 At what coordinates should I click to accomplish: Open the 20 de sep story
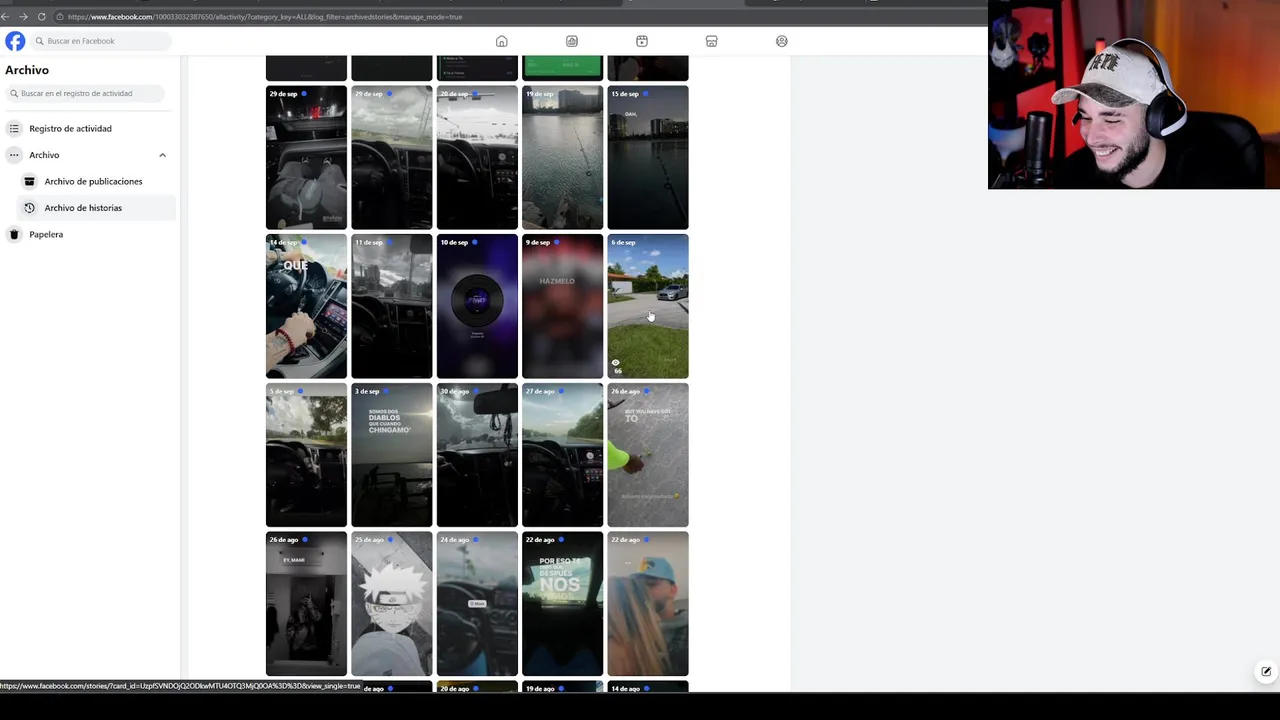pyautogui.click(x=477, y=157)
